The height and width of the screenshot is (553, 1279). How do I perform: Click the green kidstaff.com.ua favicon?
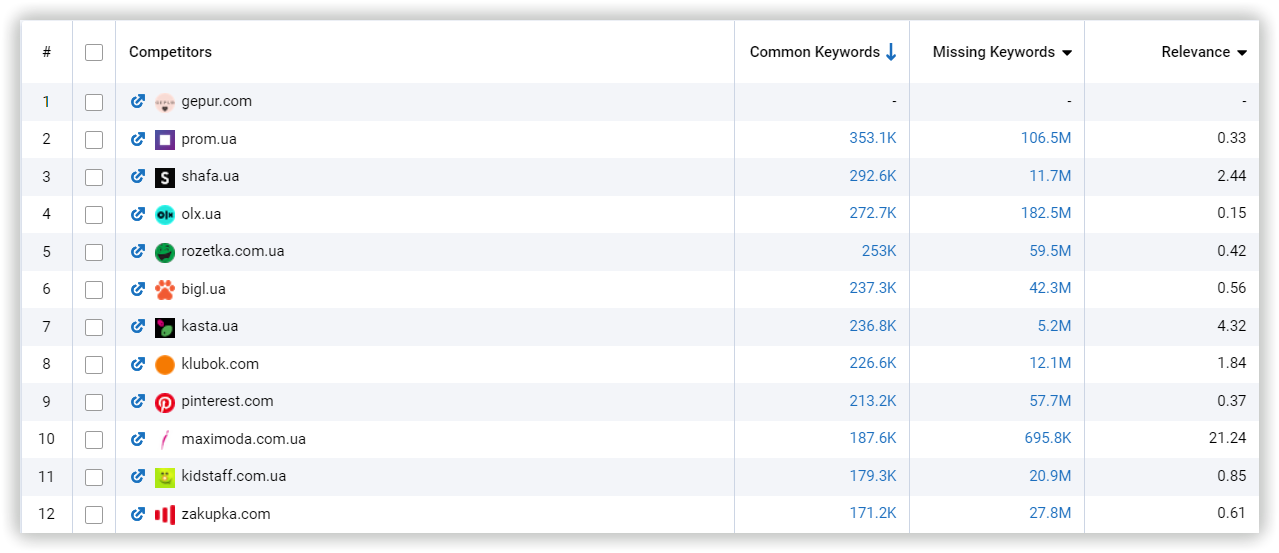tap(165, 477)
